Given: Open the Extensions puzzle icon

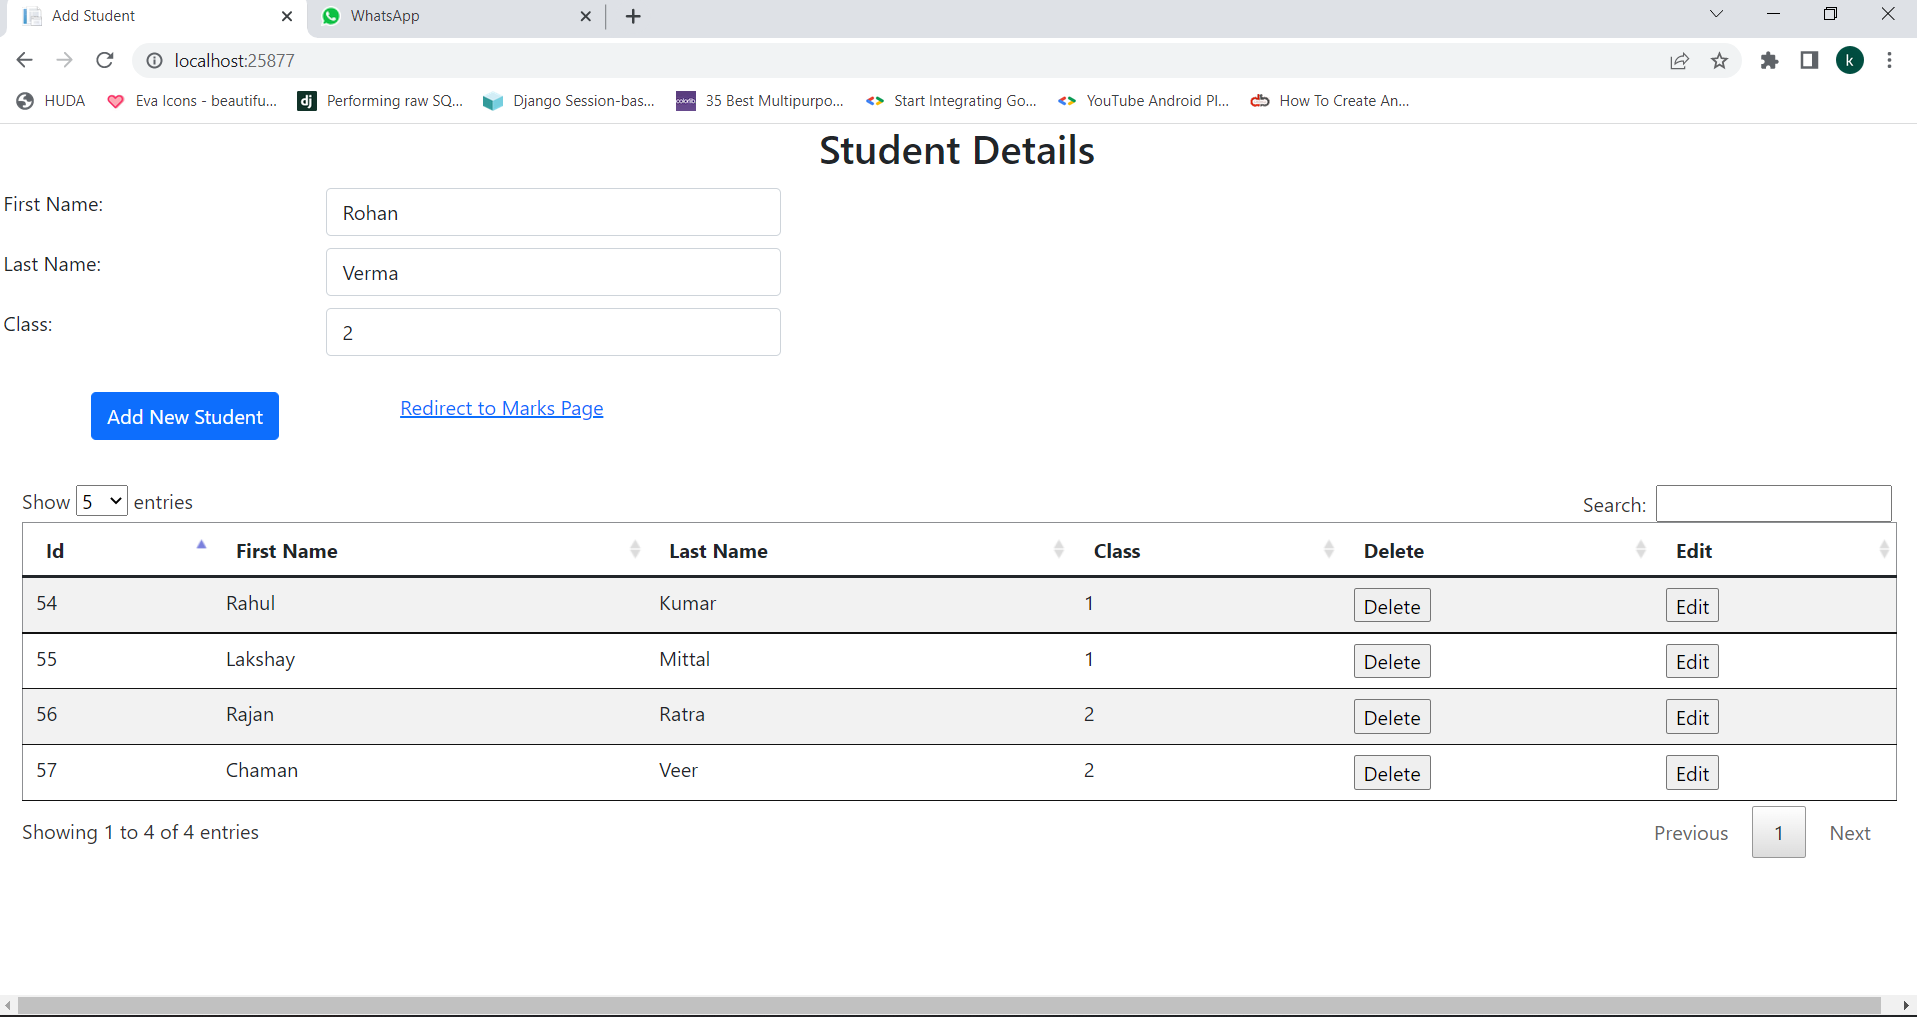Looking at the screenshot, I should point(1770,61).
